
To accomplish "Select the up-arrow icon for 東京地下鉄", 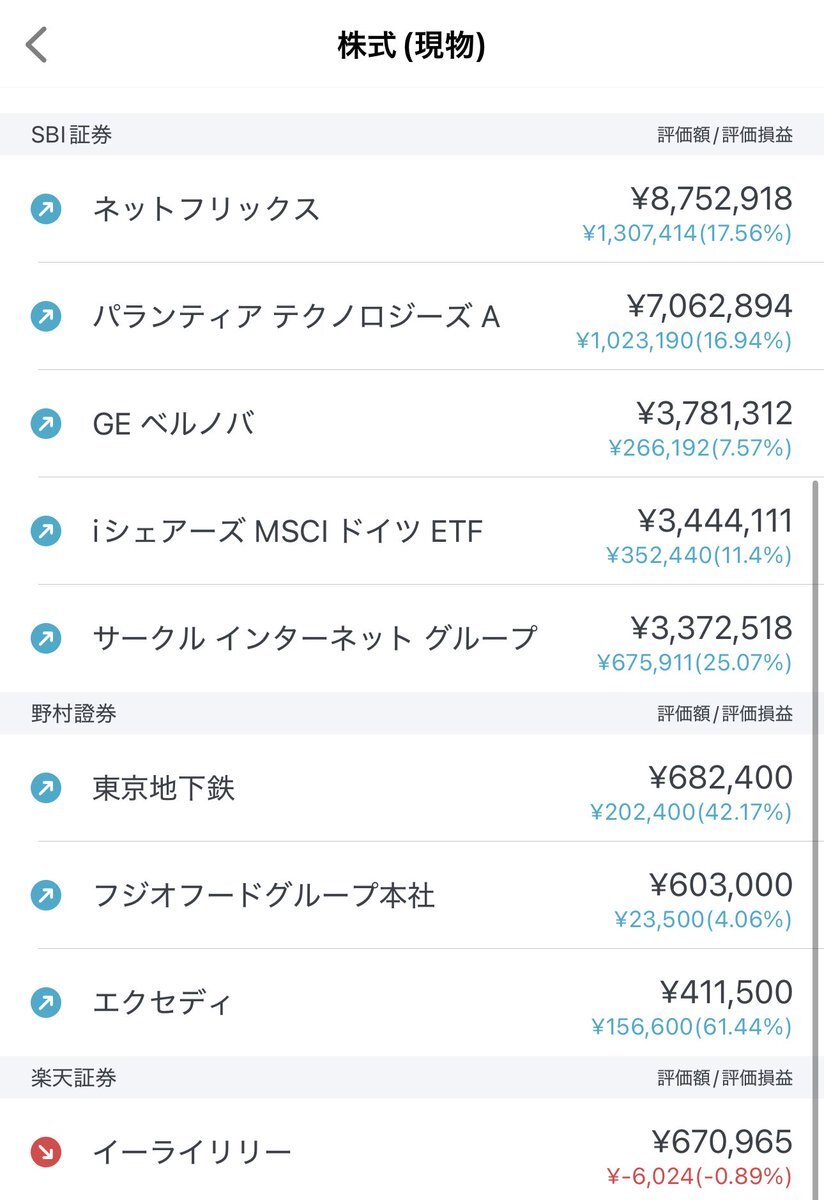I will tap(46, 789).
